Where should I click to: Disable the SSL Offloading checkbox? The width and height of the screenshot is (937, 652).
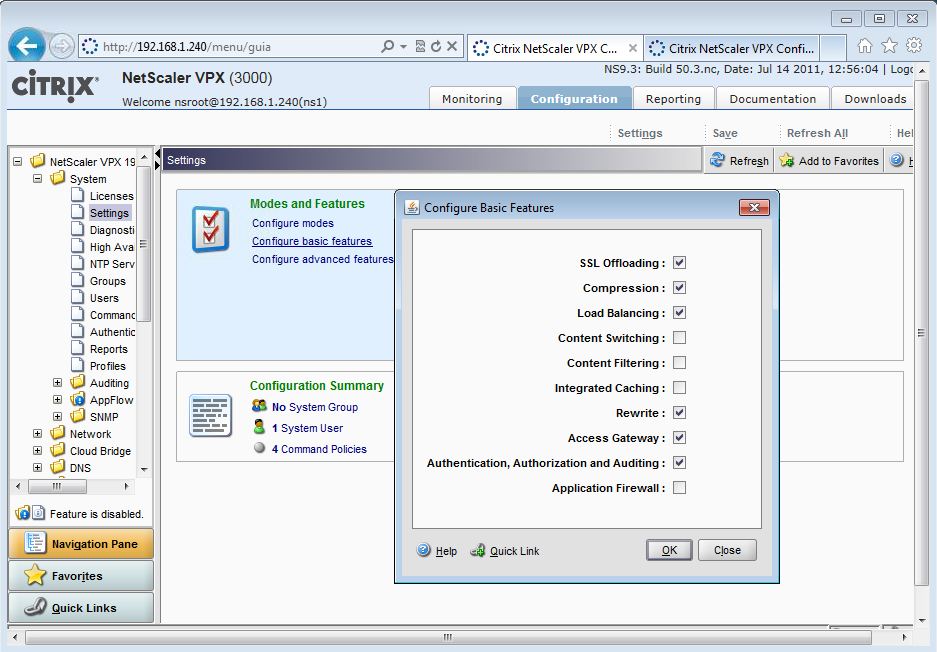click(679, 263)
